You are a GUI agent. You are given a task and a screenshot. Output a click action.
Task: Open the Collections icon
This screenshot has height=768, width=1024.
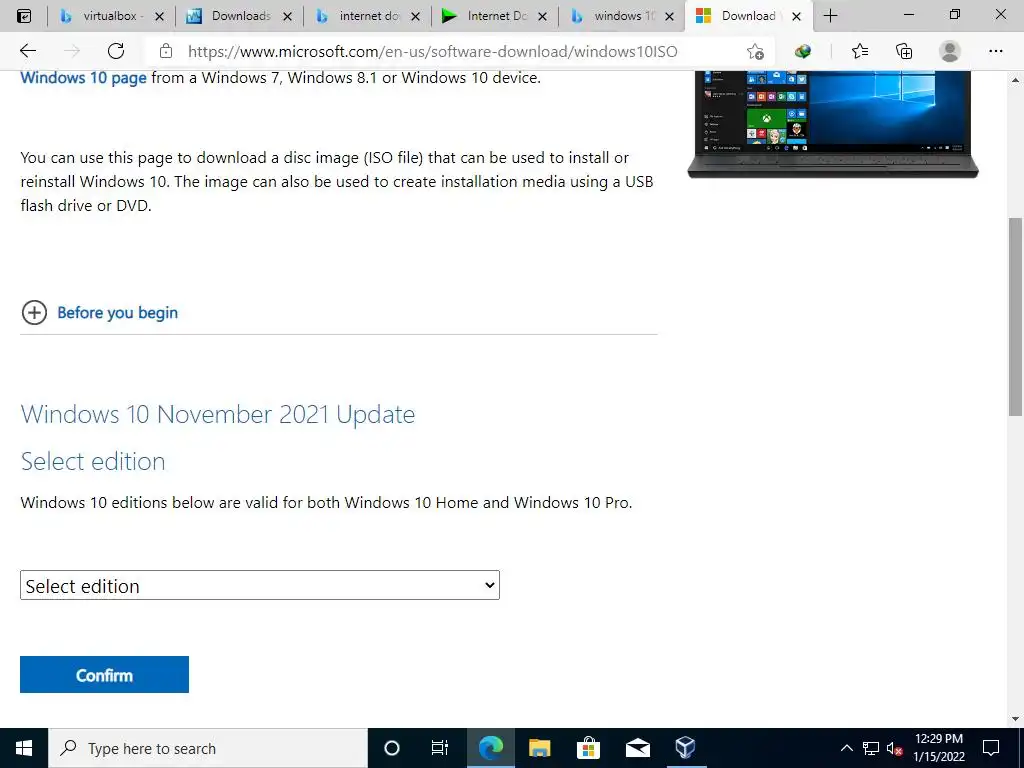tap(904, 51)
